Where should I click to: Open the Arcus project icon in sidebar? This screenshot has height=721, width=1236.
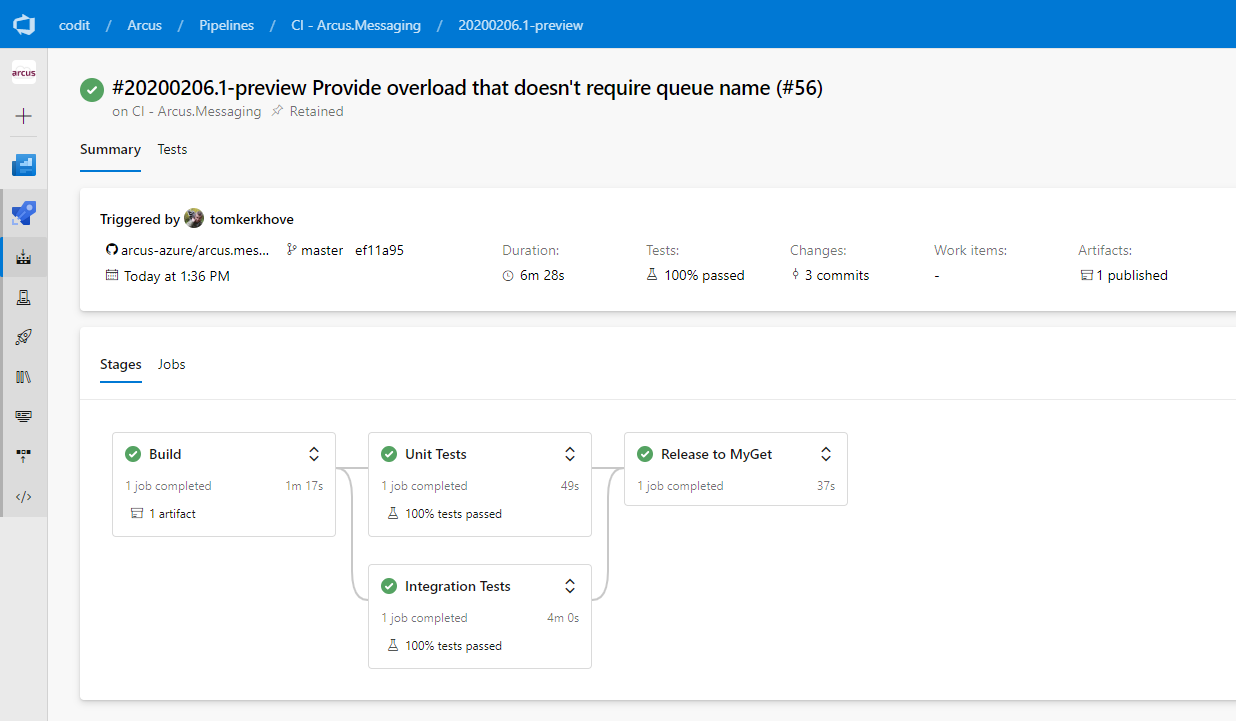coord(24,73)
